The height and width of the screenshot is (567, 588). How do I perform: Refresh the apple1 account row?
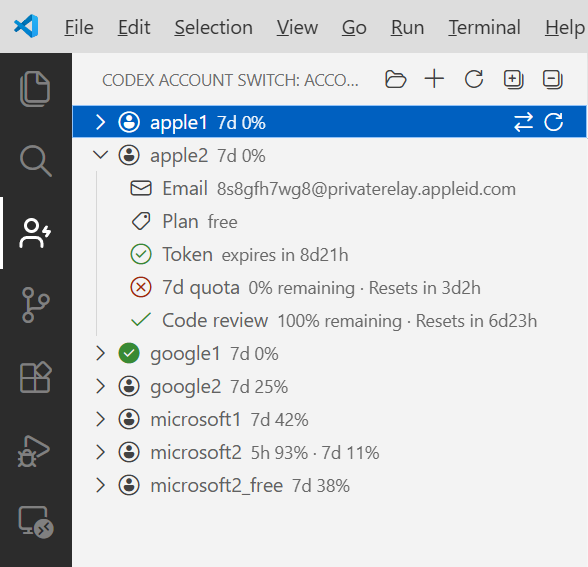[554, 122]
